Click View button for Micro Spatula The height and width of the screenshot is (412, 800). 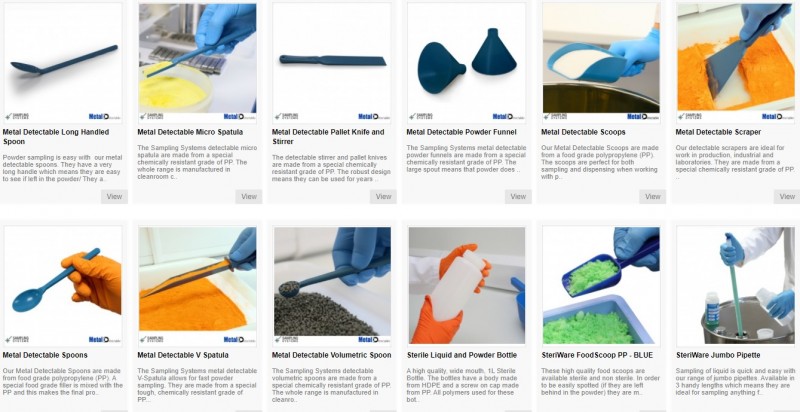(249, 196)
